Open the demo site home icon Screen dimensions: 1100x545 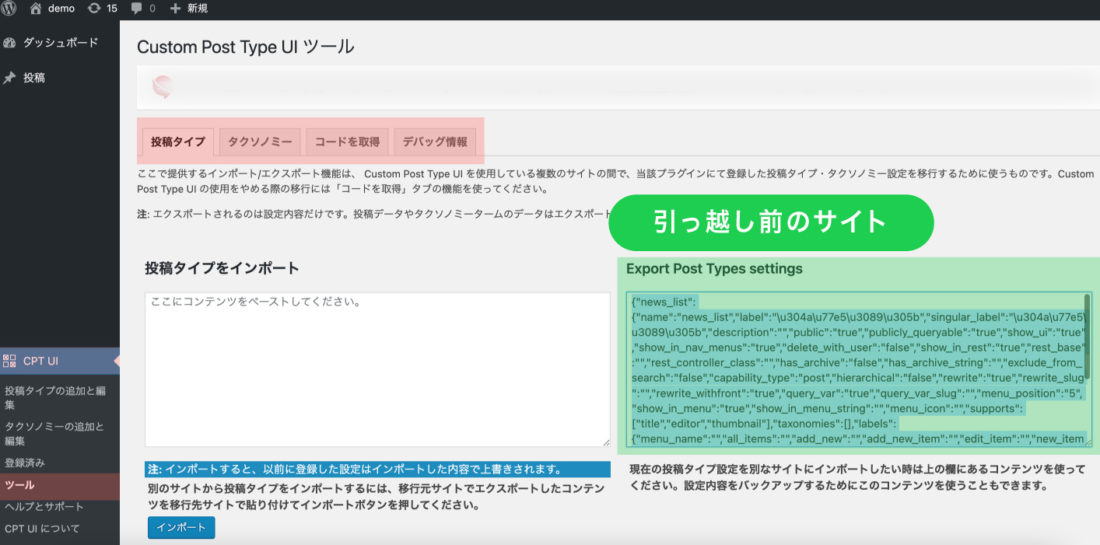pos(36,8)
